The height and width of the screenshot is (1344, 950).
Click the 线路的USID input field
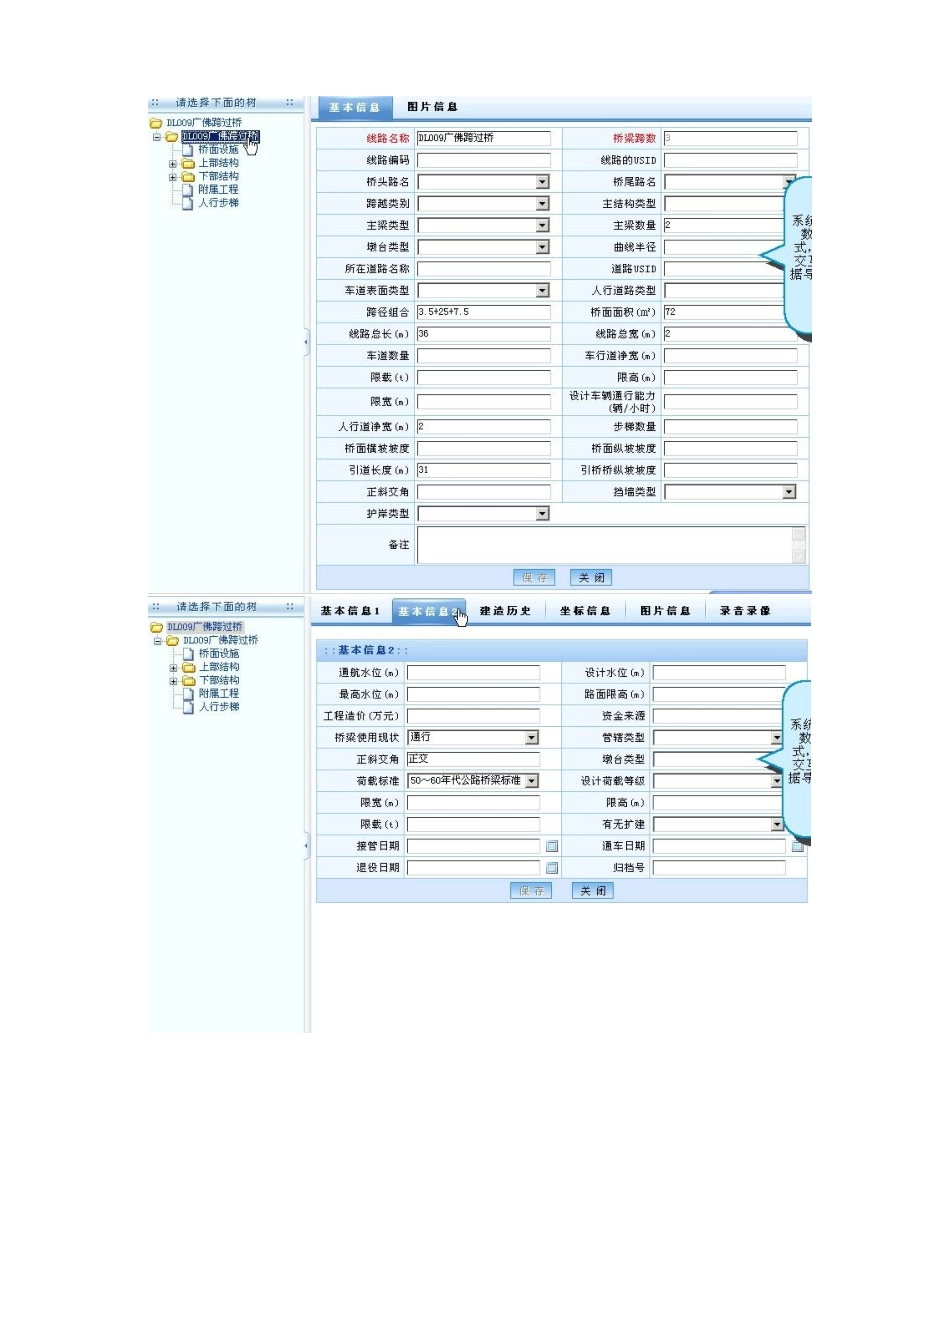click(x=731, y=161)
